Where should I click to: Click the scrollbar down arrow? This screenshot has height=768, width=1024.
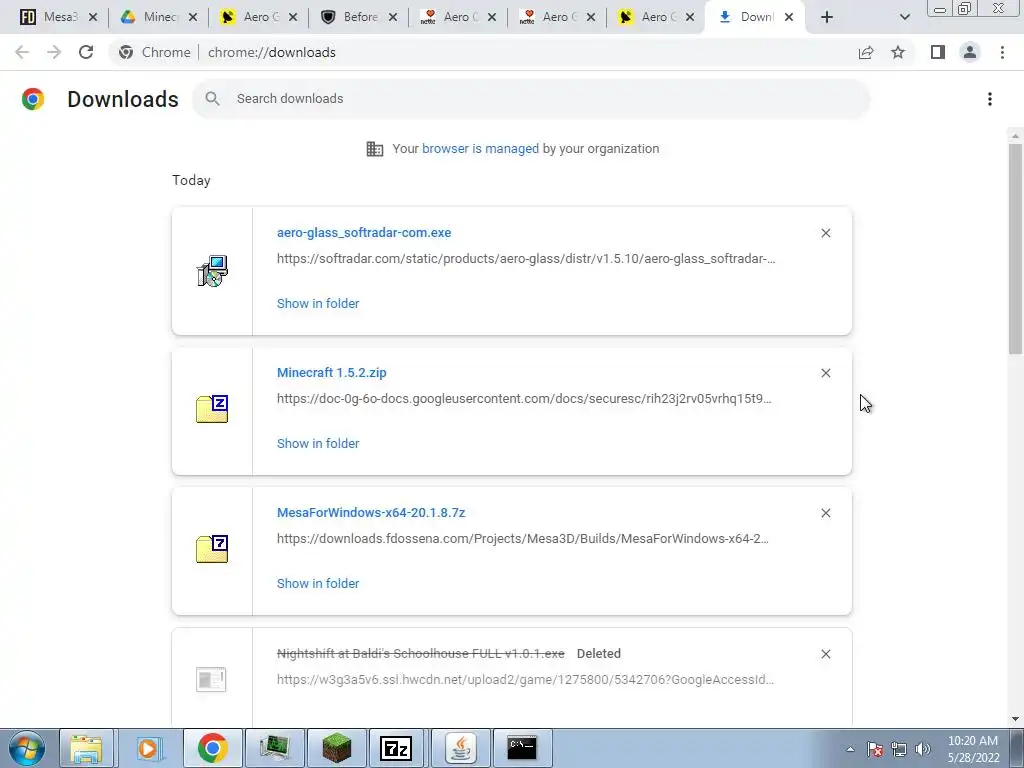tap(1015, 719)
